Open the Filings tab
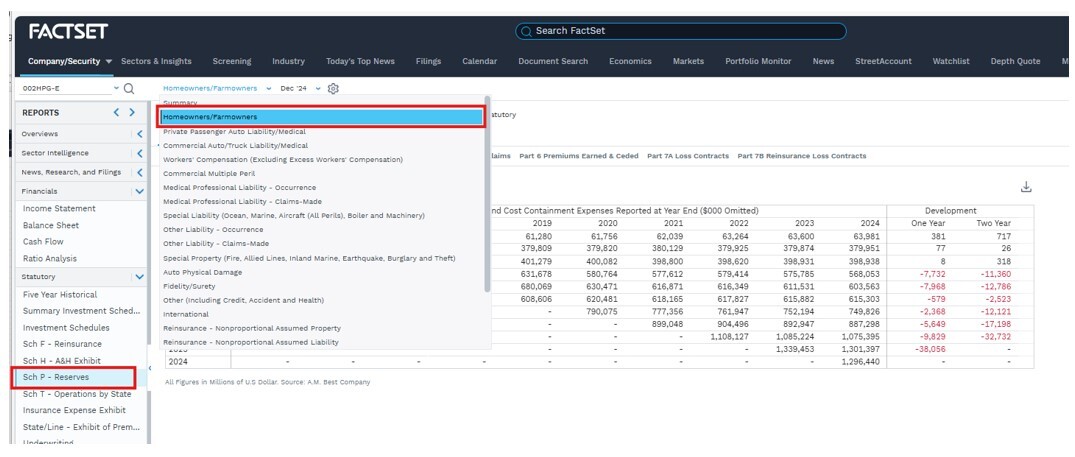This screenshot has width=1075, height=457. click(x=428, y=61)
